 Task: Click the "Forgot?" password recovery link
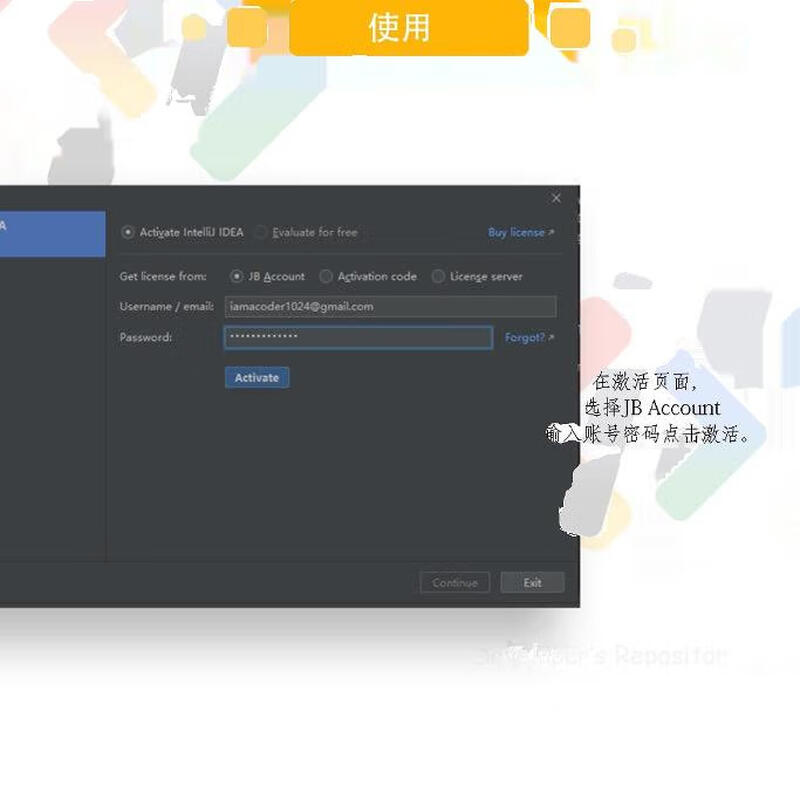(524, 338)
